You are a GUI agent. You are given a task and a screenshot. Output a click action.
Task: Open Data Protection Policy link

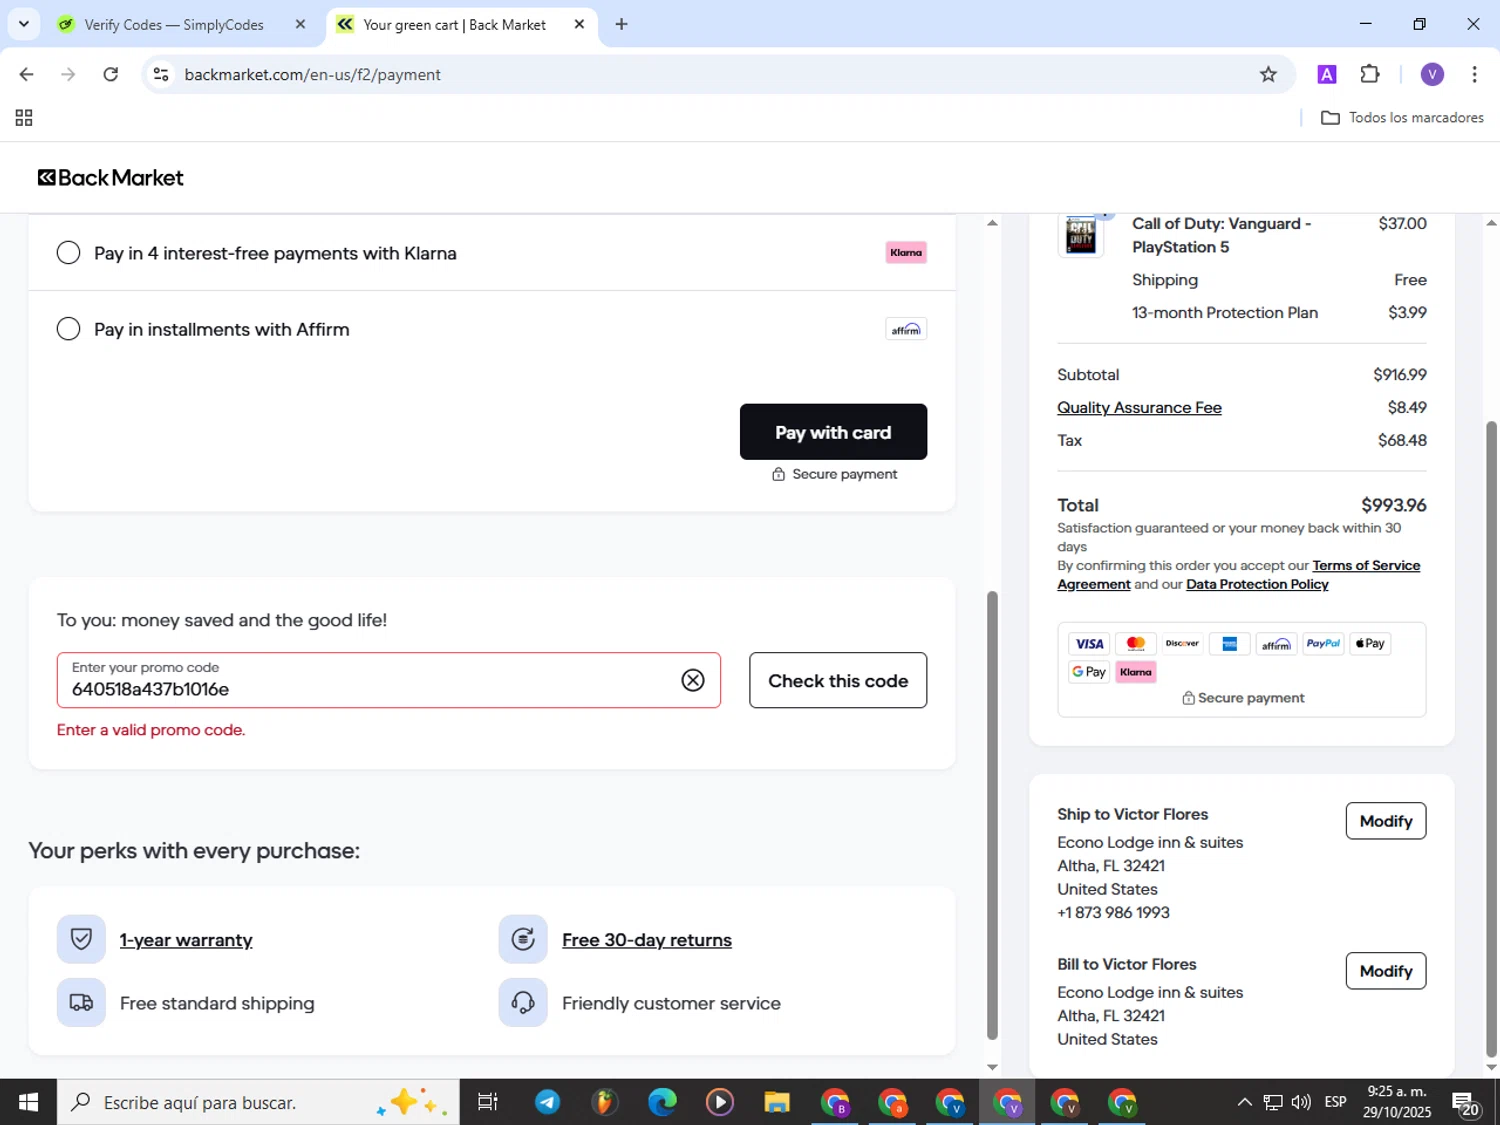pos(1257,584)
